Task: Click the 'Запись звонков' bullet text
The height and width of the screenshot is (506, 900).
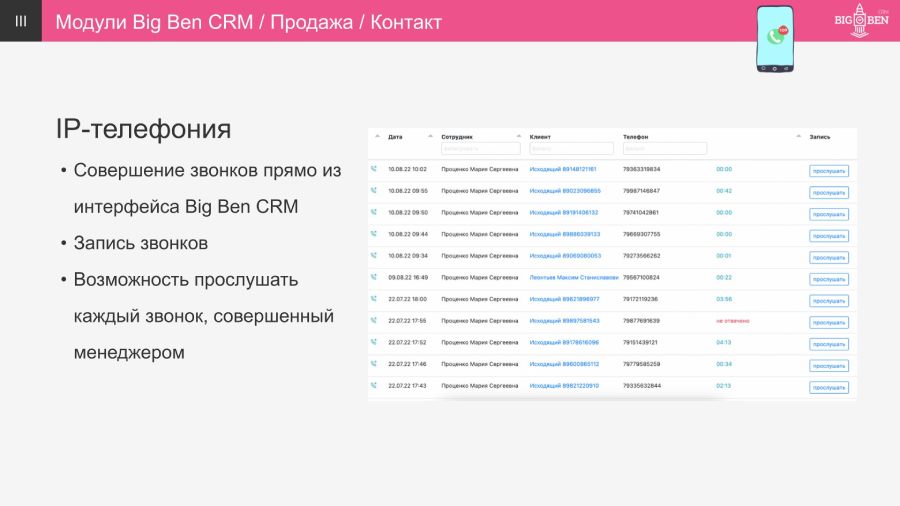Action: pyautogui.click(x=141, y=243)
